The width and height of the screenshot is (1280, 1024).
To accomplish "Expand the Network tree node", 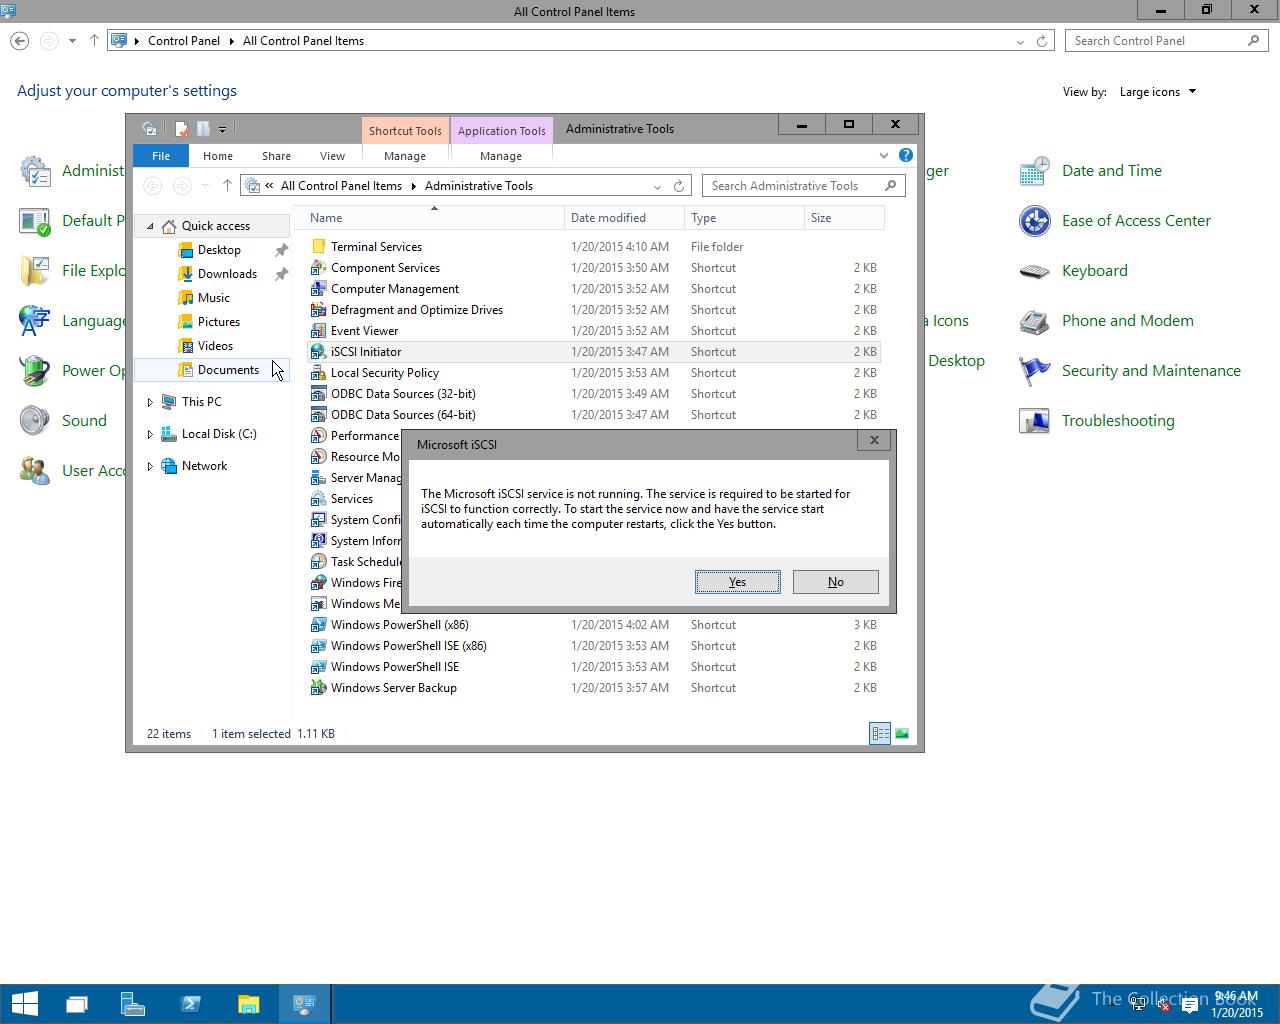I will tap(150, 466).
